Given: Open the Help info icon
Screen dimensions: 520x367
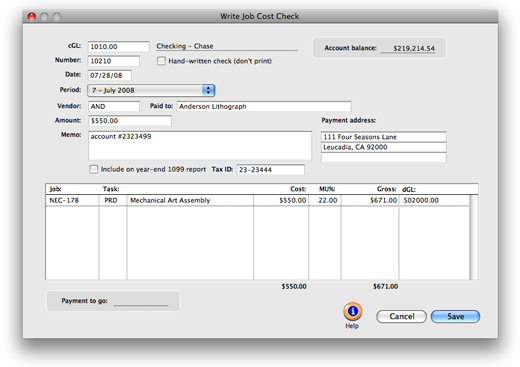Looking at the screenshot, I should coord(352,311).
